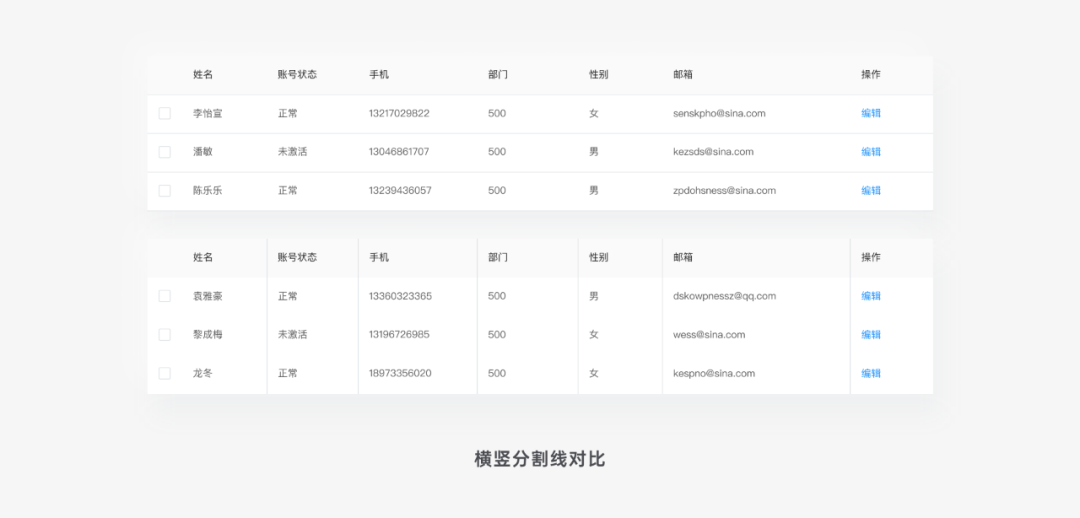Click department 500 in 龙冬's row
Image resolution: width=1080 pixels, height=518 pixels.
tap(497, 373)
